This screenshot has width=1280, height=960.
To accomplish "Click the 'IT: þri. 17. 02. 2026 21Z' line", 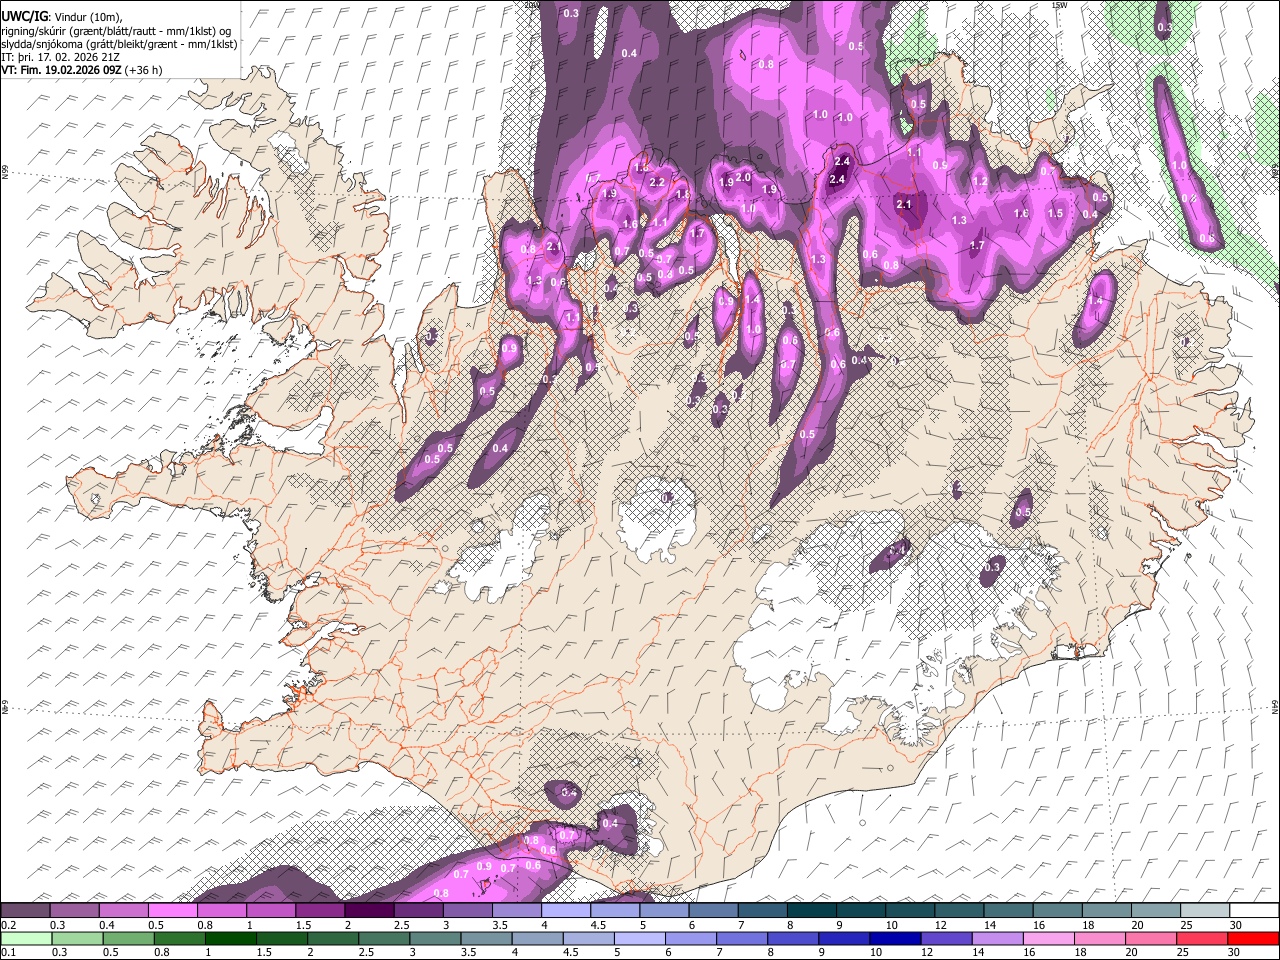I will (59, 57).
